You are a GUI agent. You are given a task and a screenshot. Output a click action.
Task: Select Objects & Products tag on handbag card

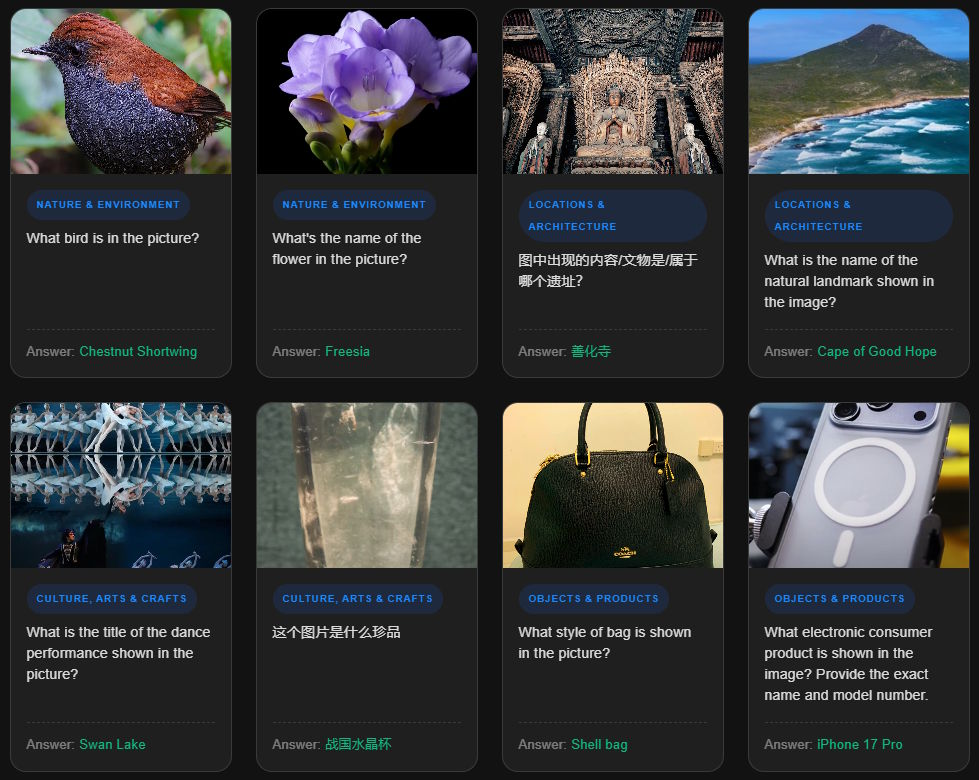click(593, 599)
